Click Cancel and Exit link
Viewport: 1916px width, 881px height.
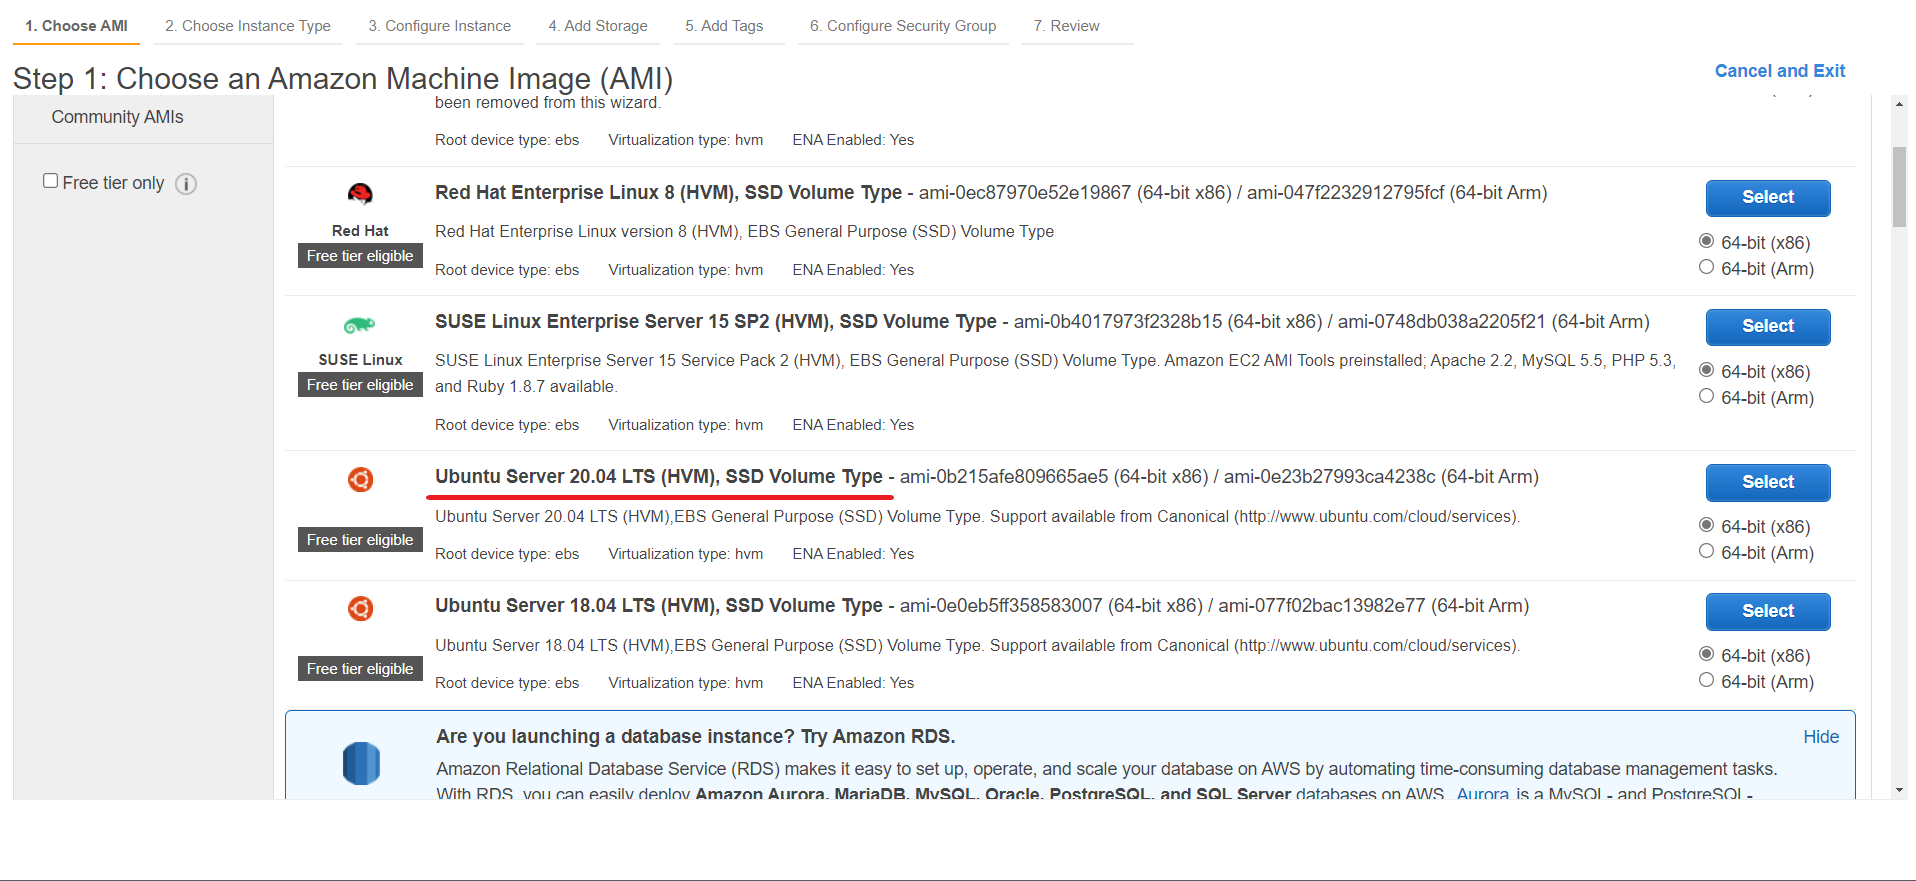click(1780, 71)
